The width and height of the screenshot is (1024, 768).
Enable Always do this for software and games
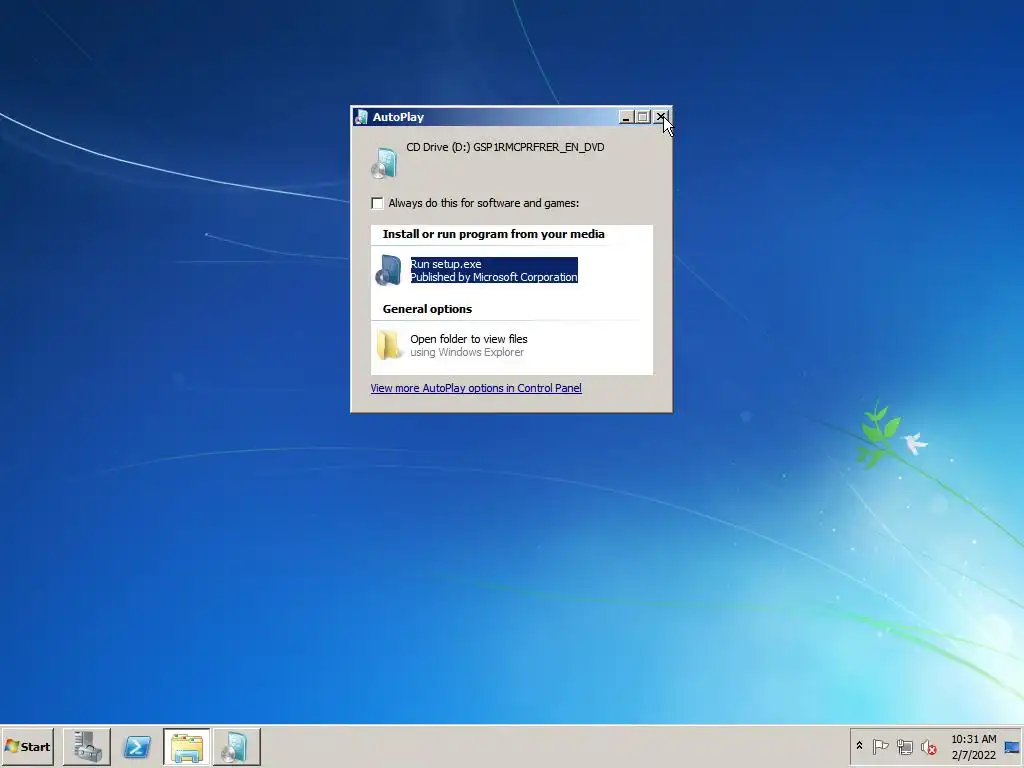(x=377, y=203)
